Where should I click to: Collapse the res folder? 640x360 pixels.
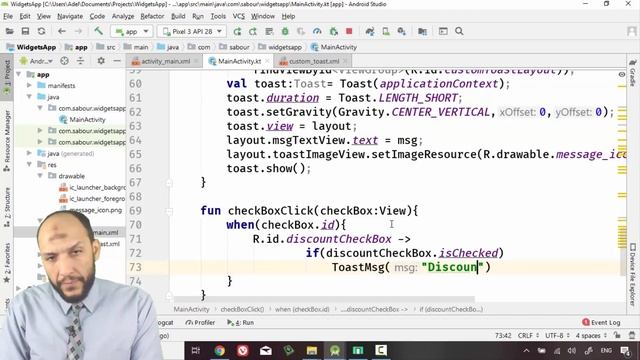pos(29,165)
